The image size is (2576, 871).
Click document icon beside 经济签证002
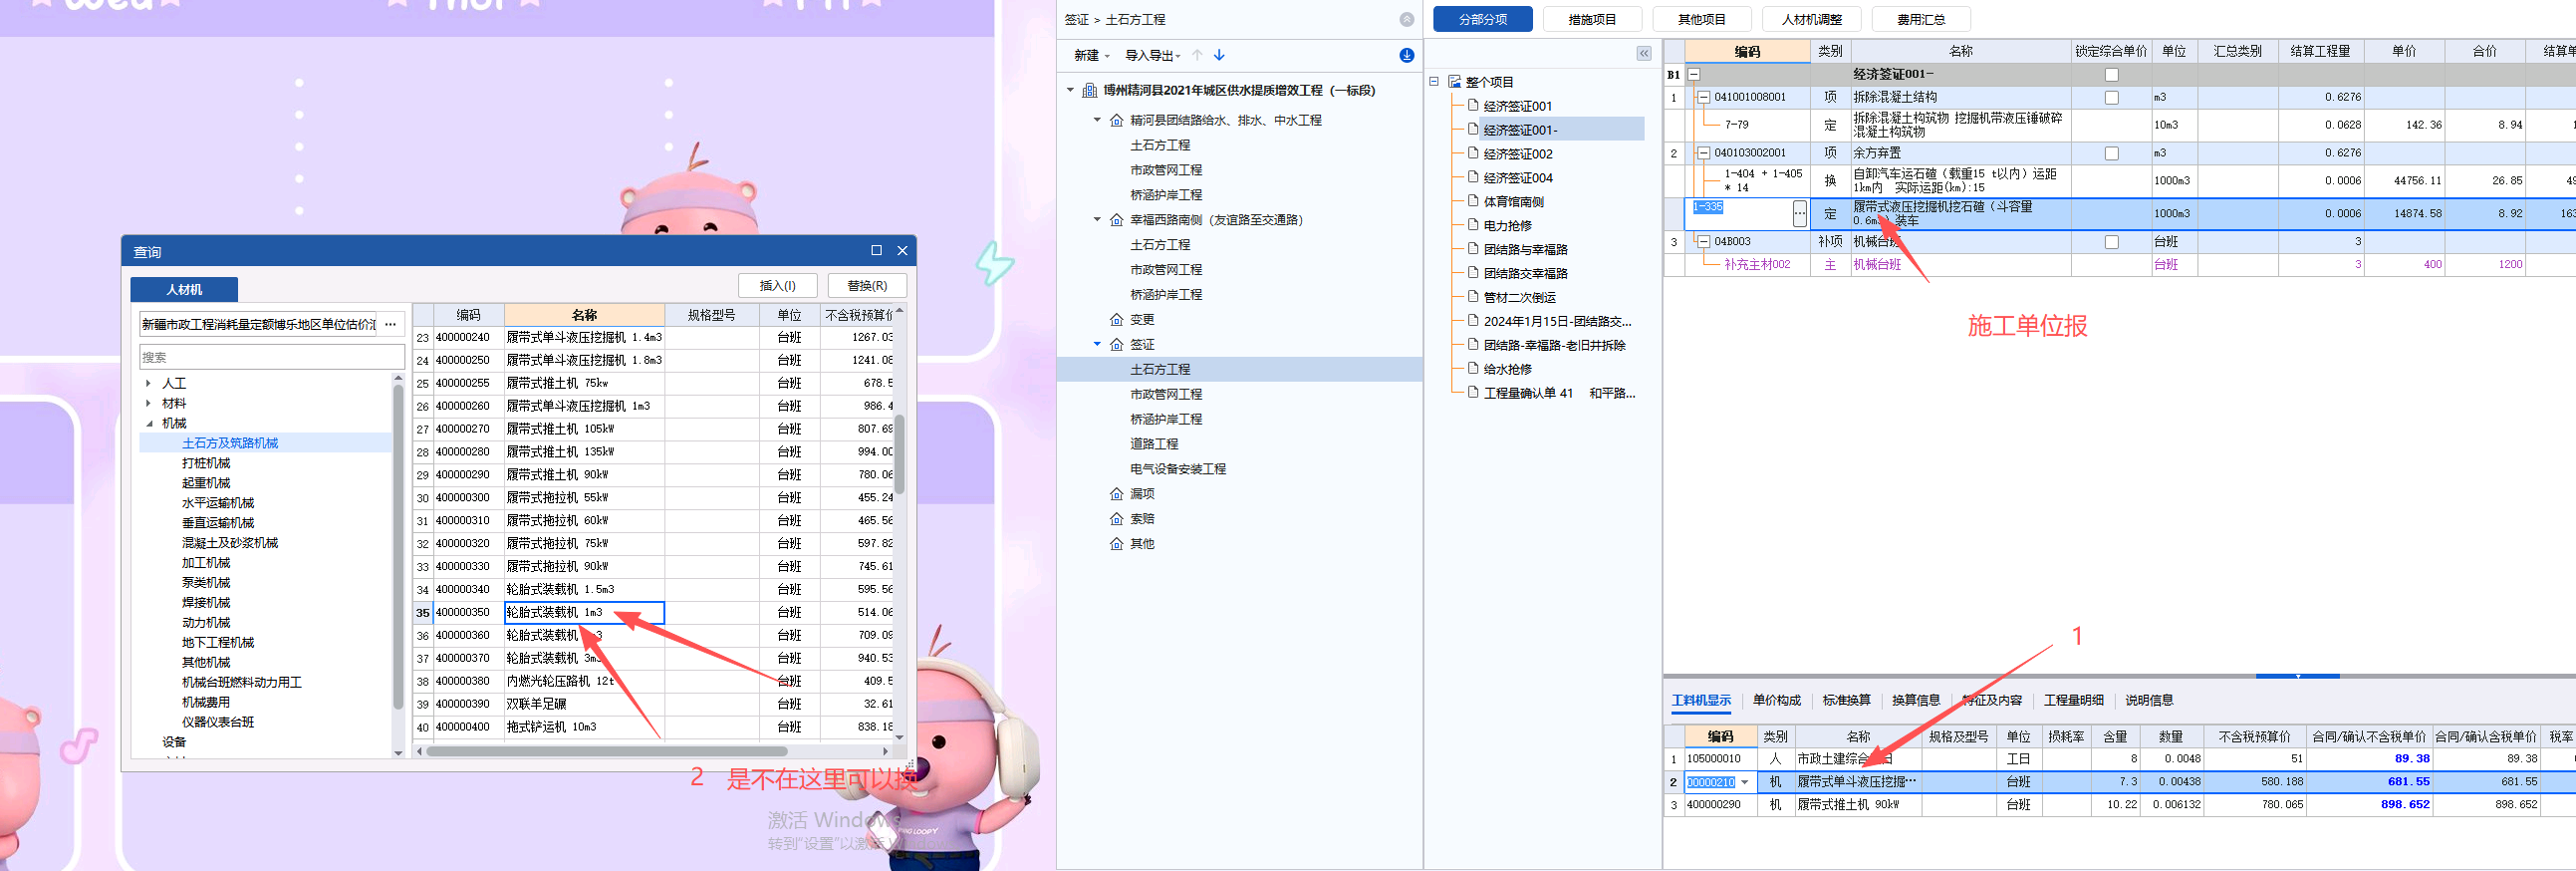coord(1473,153)
